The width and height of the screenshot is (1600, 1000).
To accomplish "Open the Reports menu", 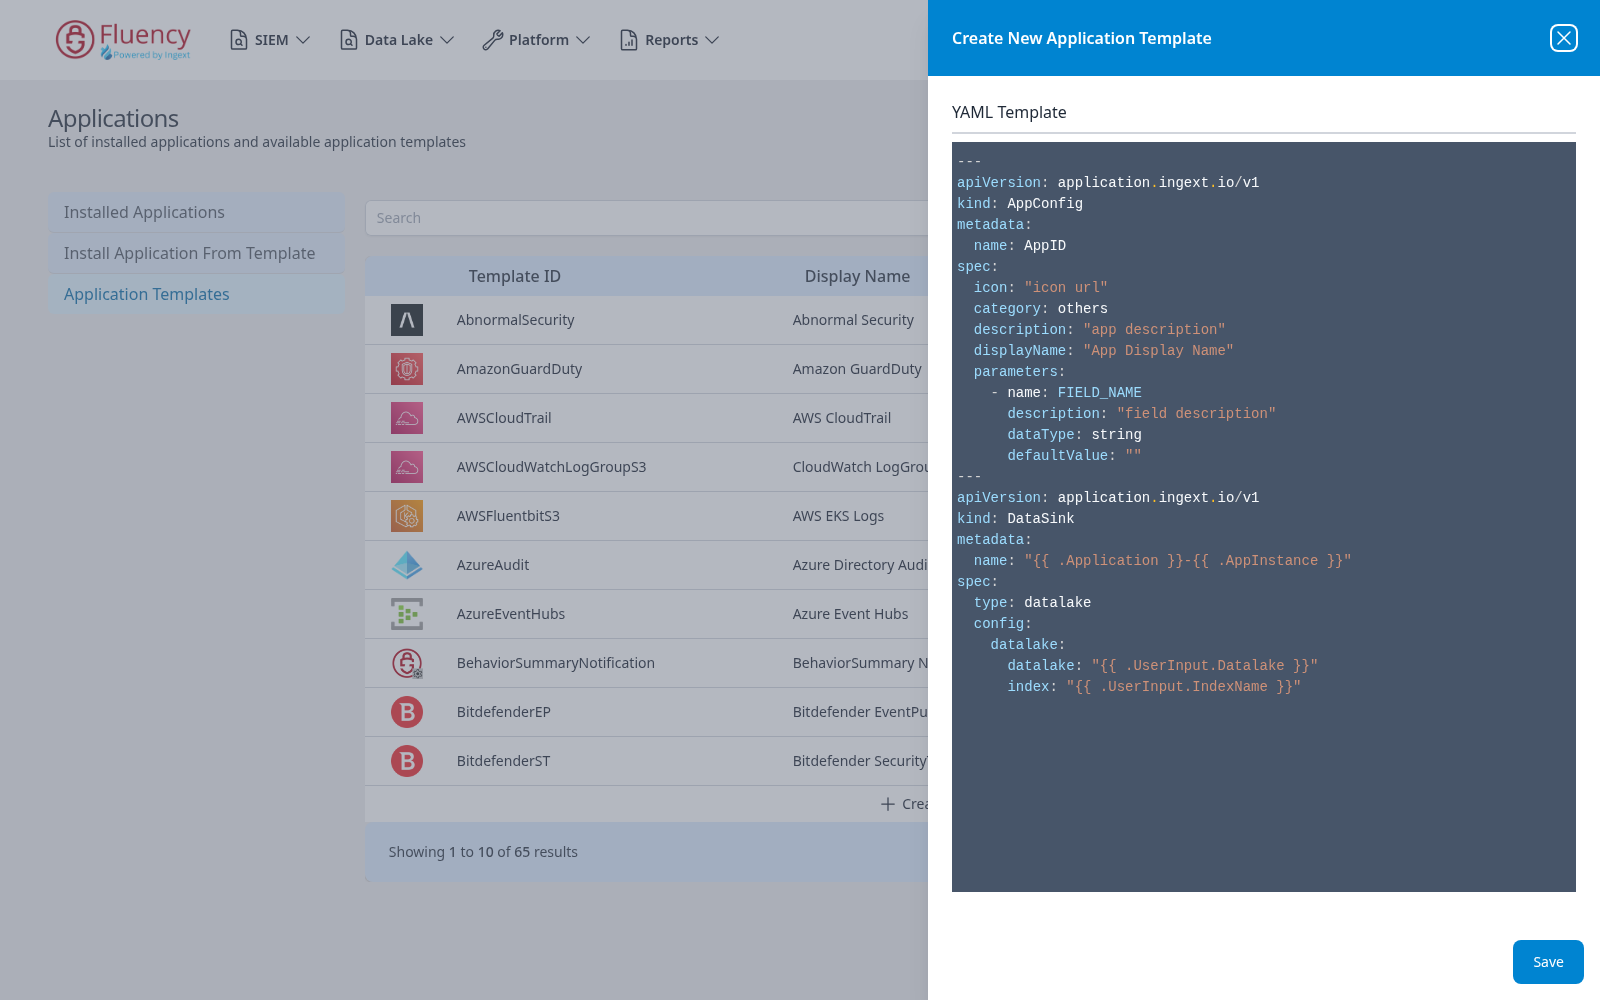I will (669, 40).
